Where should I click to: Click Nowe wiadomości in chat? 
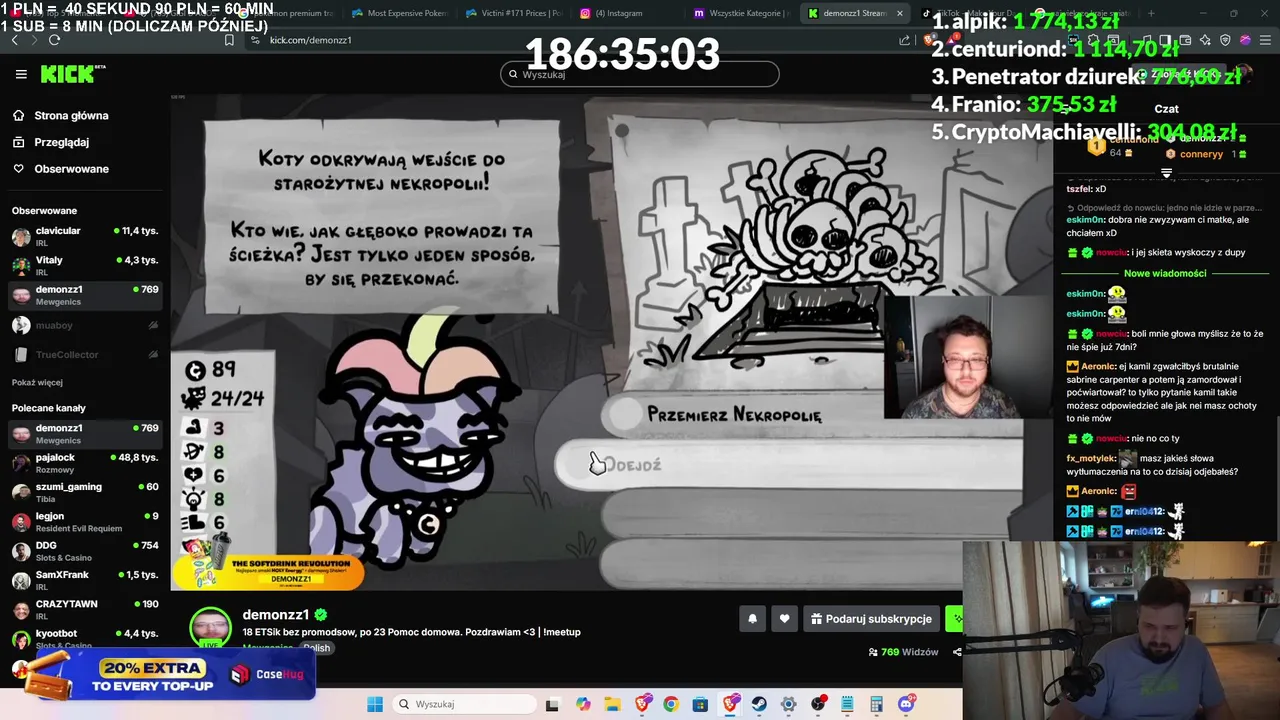click(x=1165, y=273)
